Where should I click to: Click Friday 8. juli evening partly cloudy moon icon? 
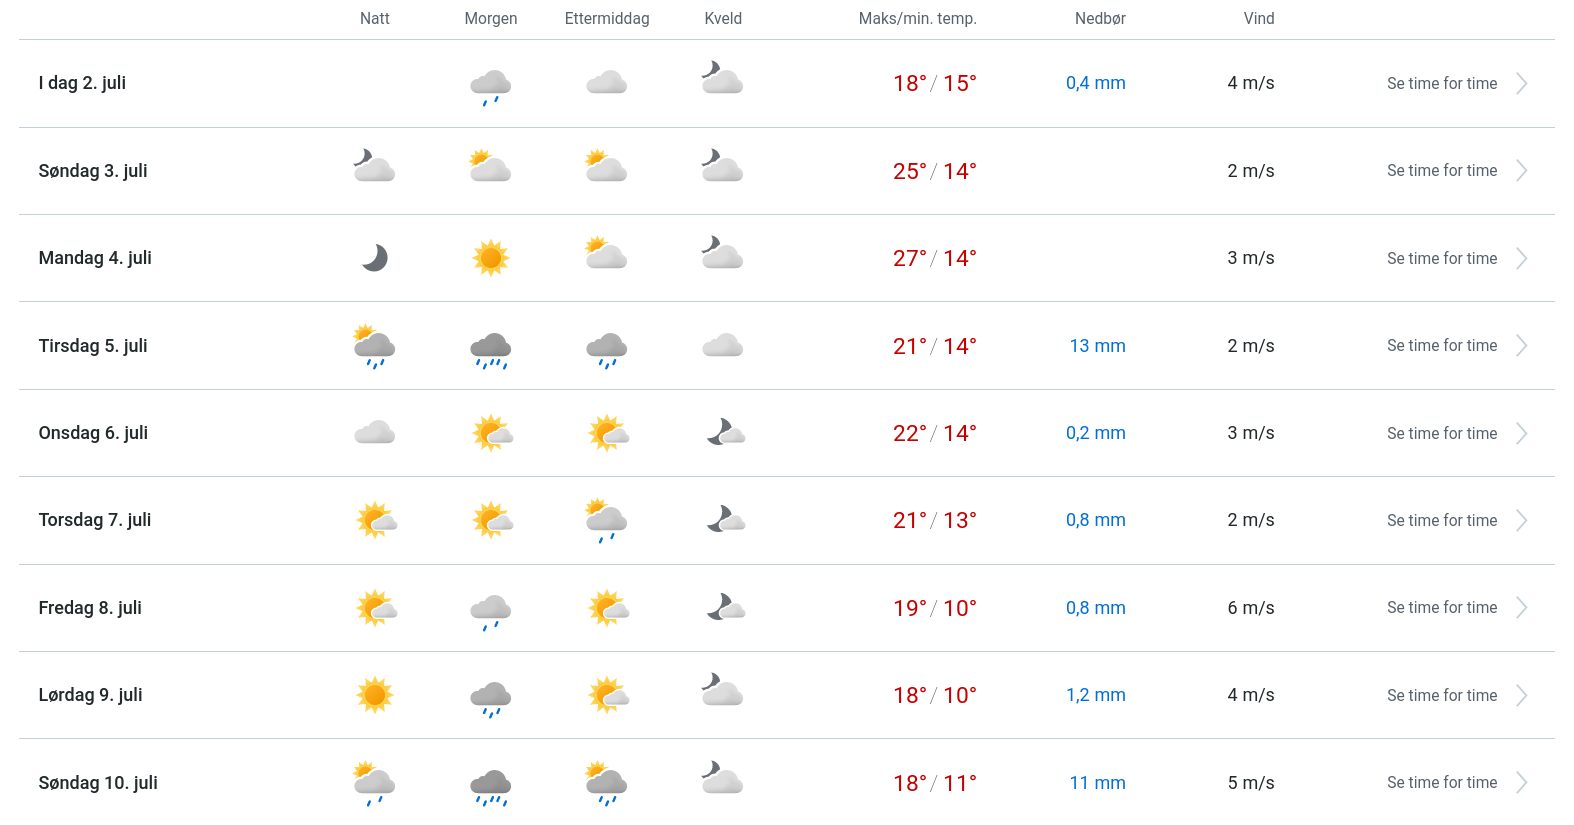coord(725,607)
